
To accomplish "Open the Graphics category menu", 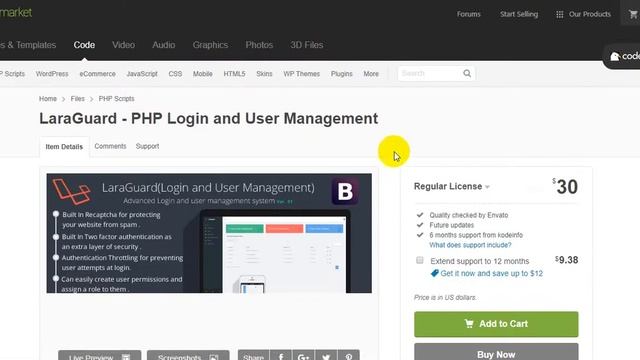I will pyautogui.click(x=210, y=45).
